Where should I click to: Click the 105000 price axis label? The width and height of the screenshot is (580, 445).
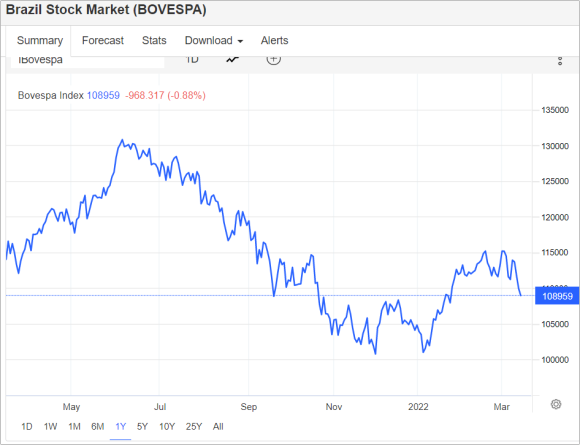pos(555,324)
